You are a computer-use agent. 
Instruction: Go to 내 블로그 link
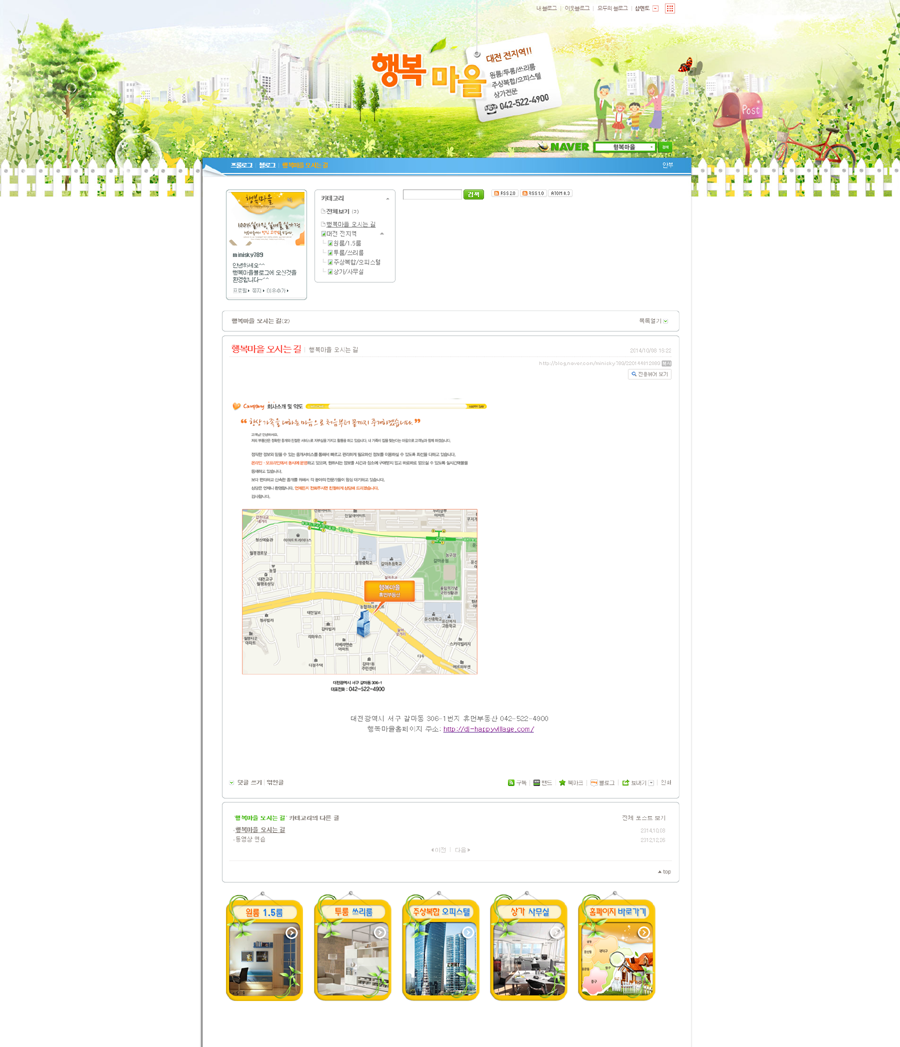click(x=546, y=9)
